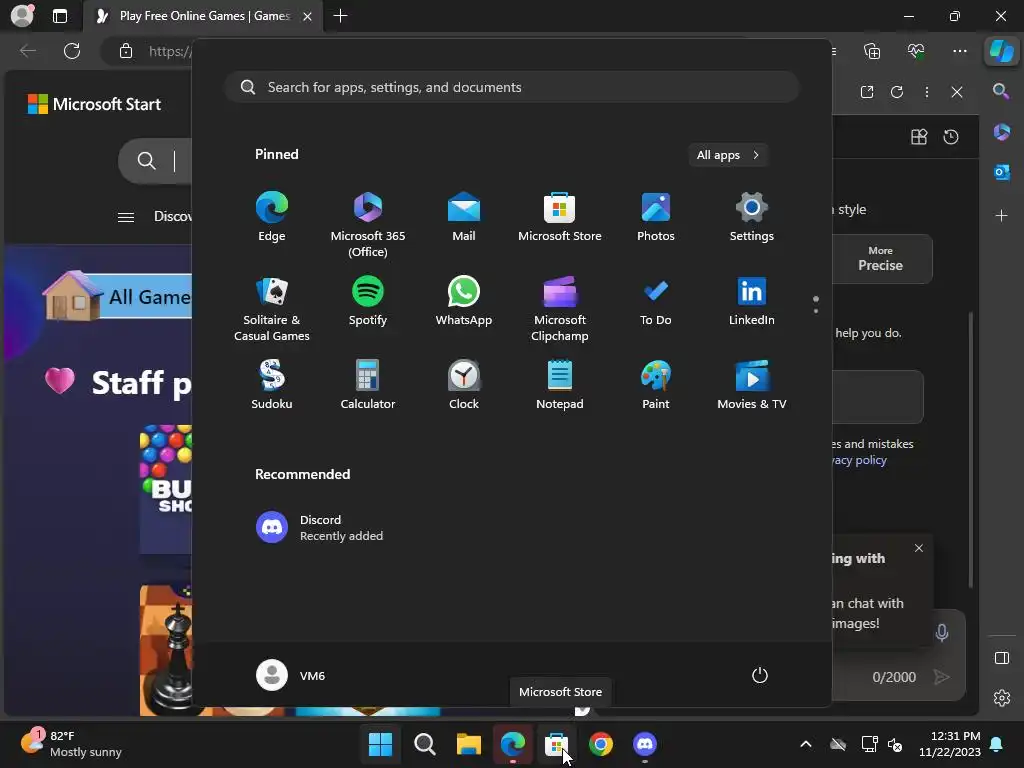Viewport: 1024px width, 768px height.
Task: Refresh the Edge page
Action: coord(72,51)
